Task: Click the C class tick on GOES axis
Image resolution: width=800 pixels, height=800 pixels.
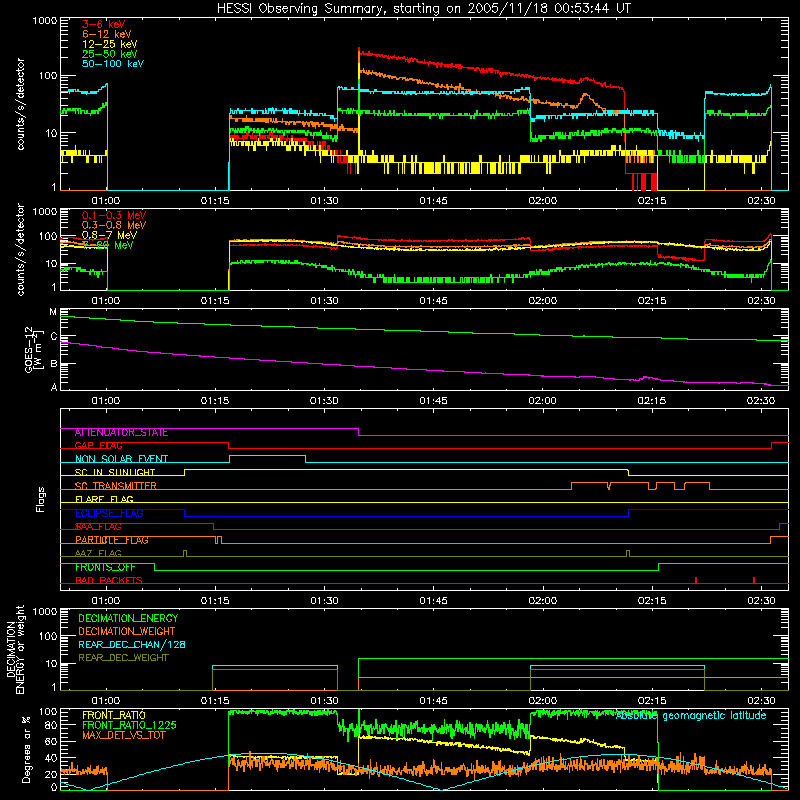Action: [54, 337]
